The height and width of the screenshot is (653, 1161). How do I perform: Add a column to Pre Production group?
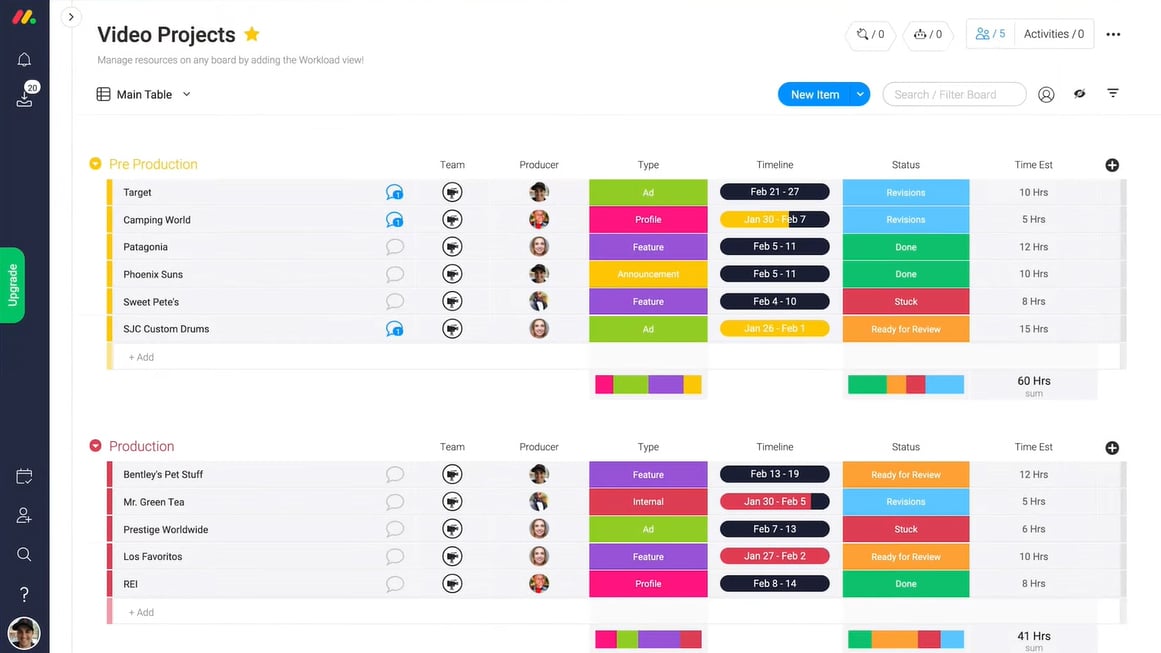tap(1112, 165)
